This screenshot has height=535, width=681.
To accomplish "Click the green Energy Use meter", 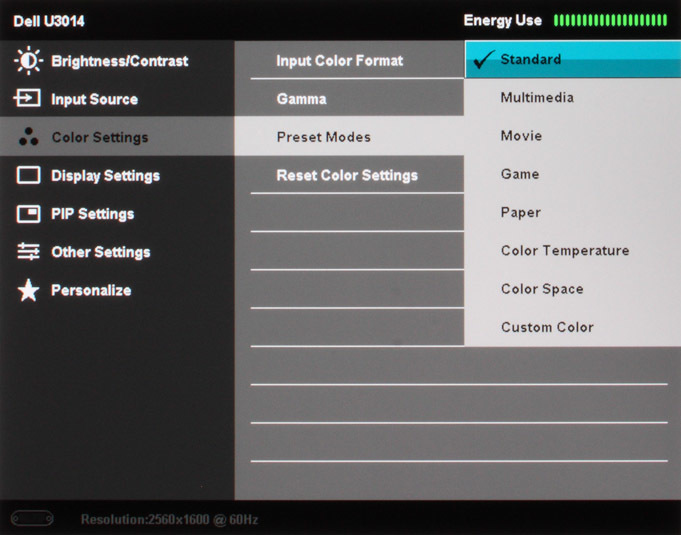I will [x=610, y=20].
